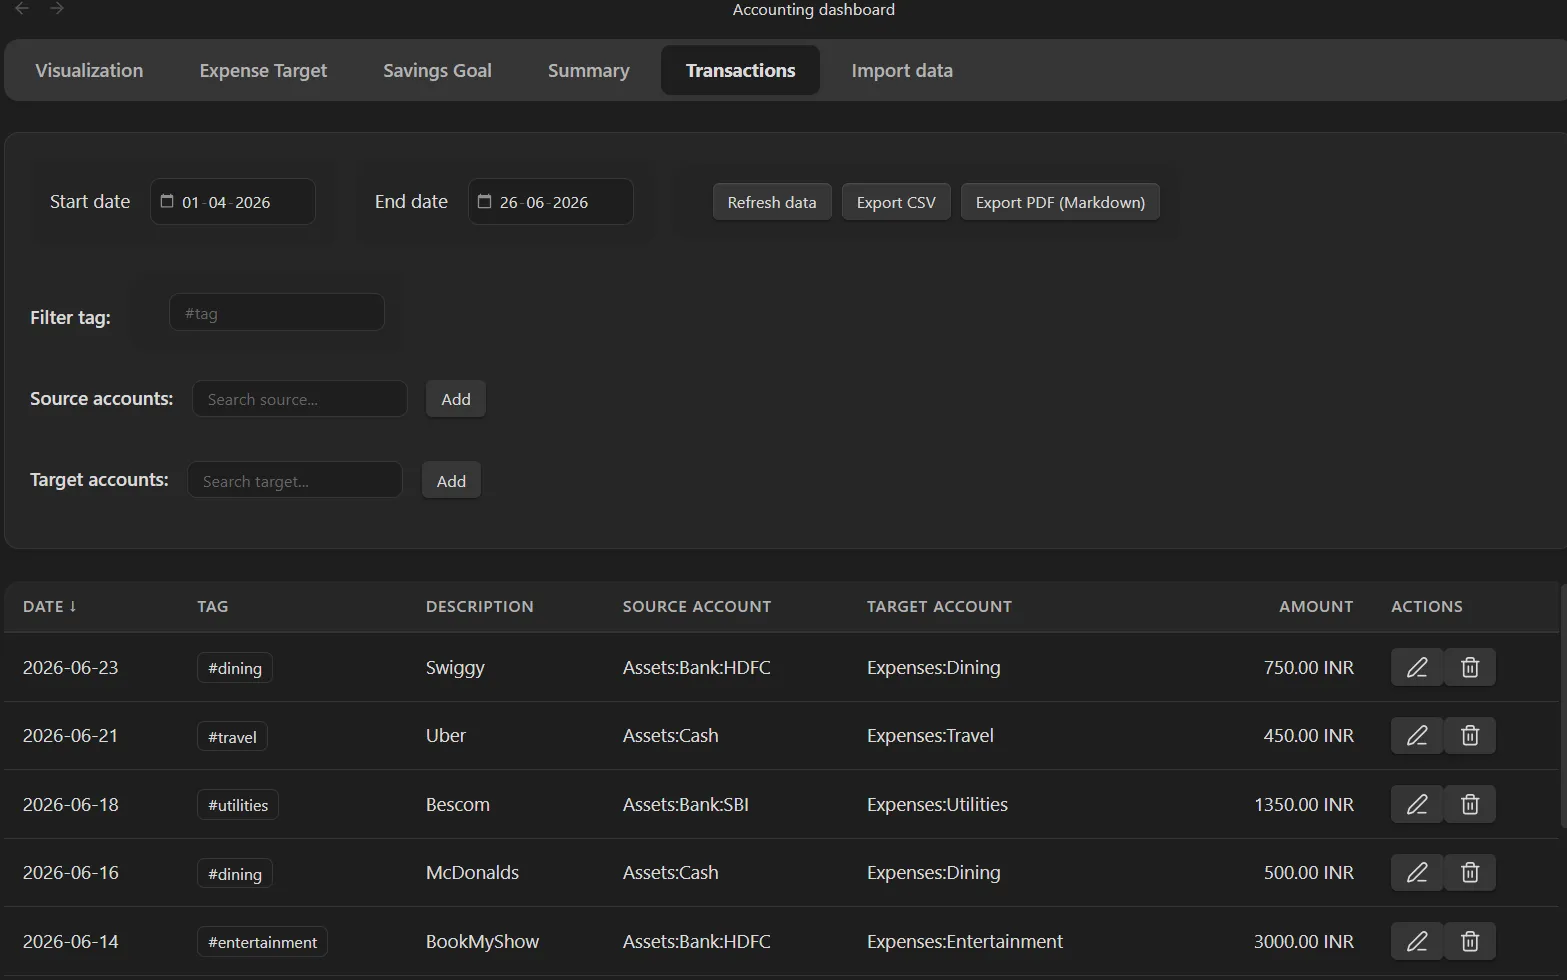Click Export PDF (Markdown) button
This screenshot has height=980, width=1567.
pos(1060,202)
